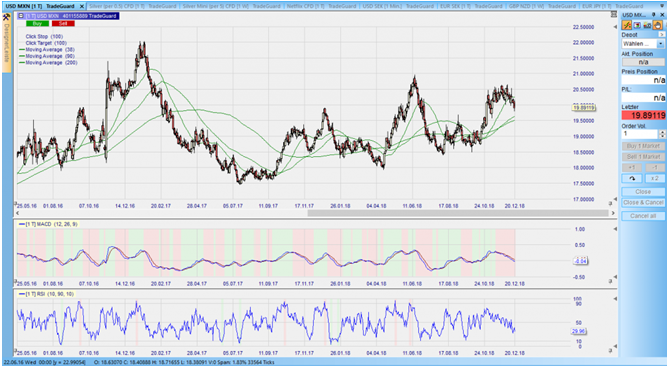The width and height of the screenshot is (667, 366).
Task: Click the x 2 double position button
Action: tap(654, 178)
